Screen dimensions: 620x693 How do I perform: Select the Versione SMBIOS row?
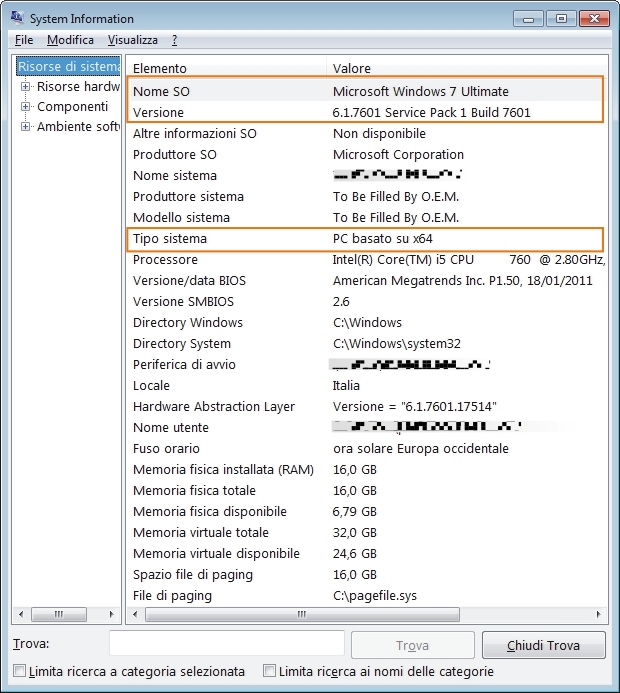[x=366, y=301]
